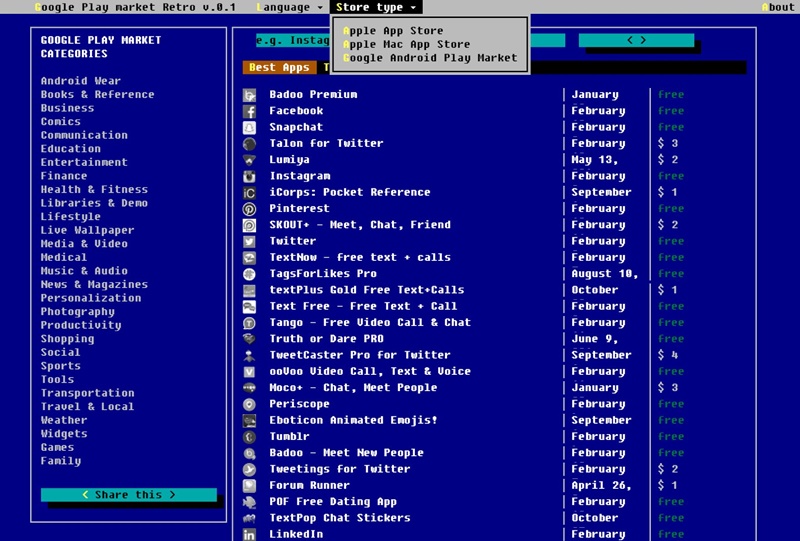Open the Language dropdown menu
This screenshot has height=541, width=800.
[289, 7]
